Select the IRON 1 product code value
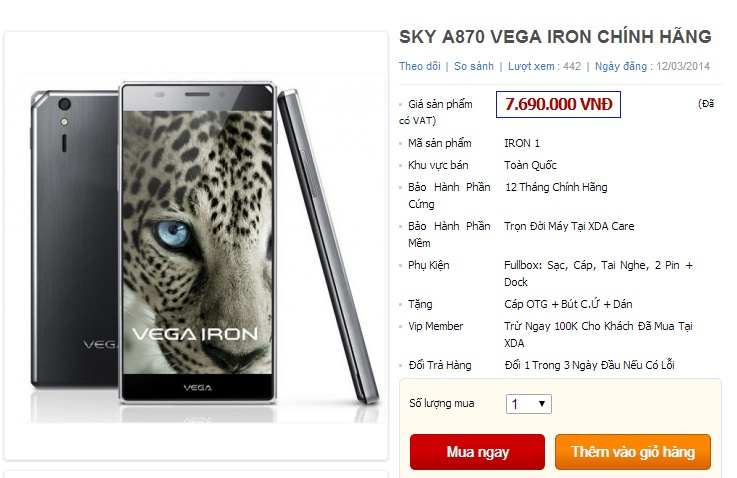The image size is (737, 478). pyautogui.click(x=522, y=143)
